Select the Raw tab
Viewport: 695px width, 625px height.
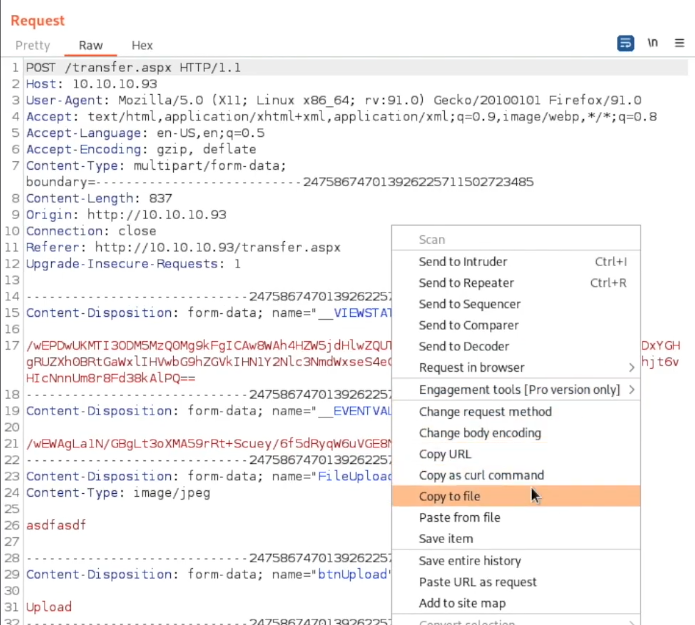[x=91, y=46]
